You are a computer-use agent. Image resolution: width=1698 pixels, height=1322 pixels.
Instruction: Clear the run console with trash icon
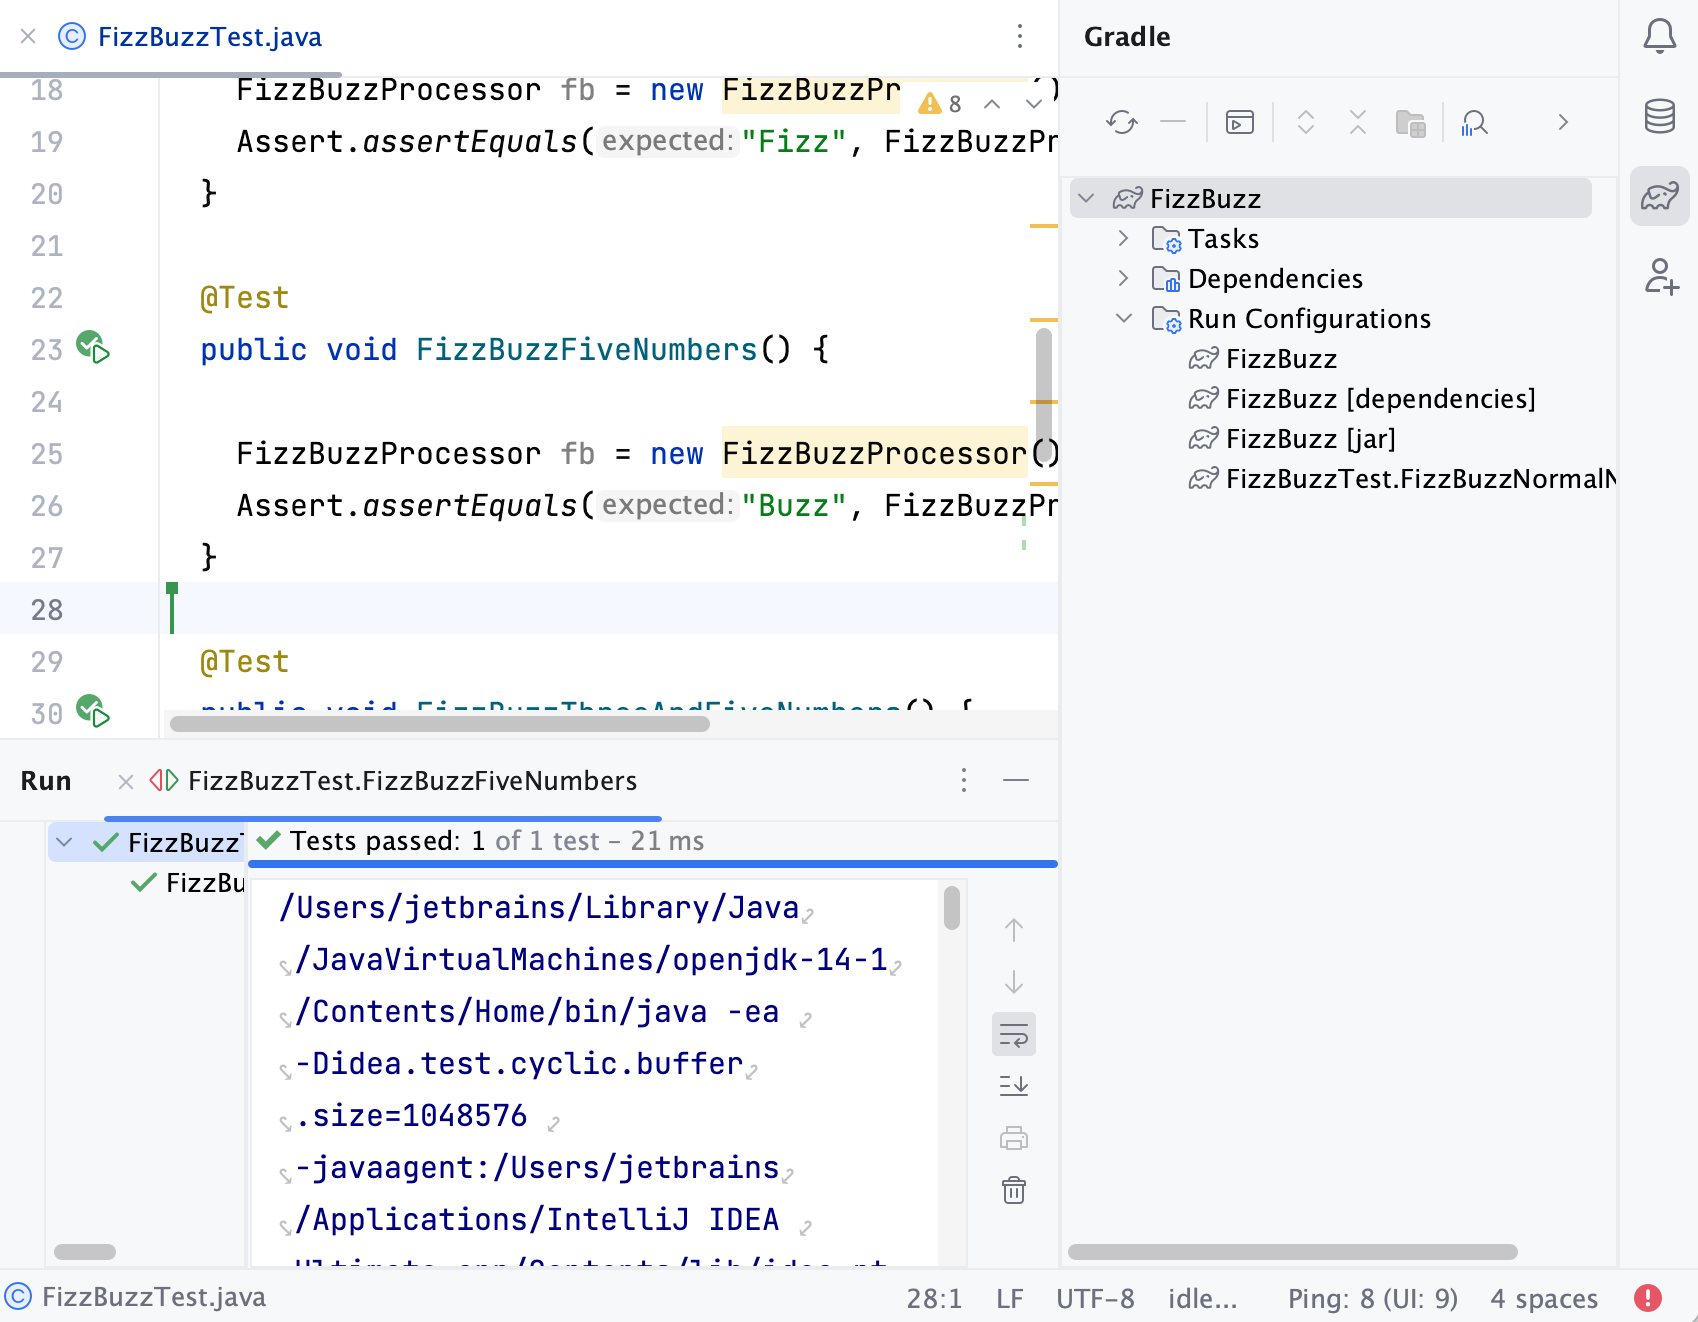click(1014, 1190)
